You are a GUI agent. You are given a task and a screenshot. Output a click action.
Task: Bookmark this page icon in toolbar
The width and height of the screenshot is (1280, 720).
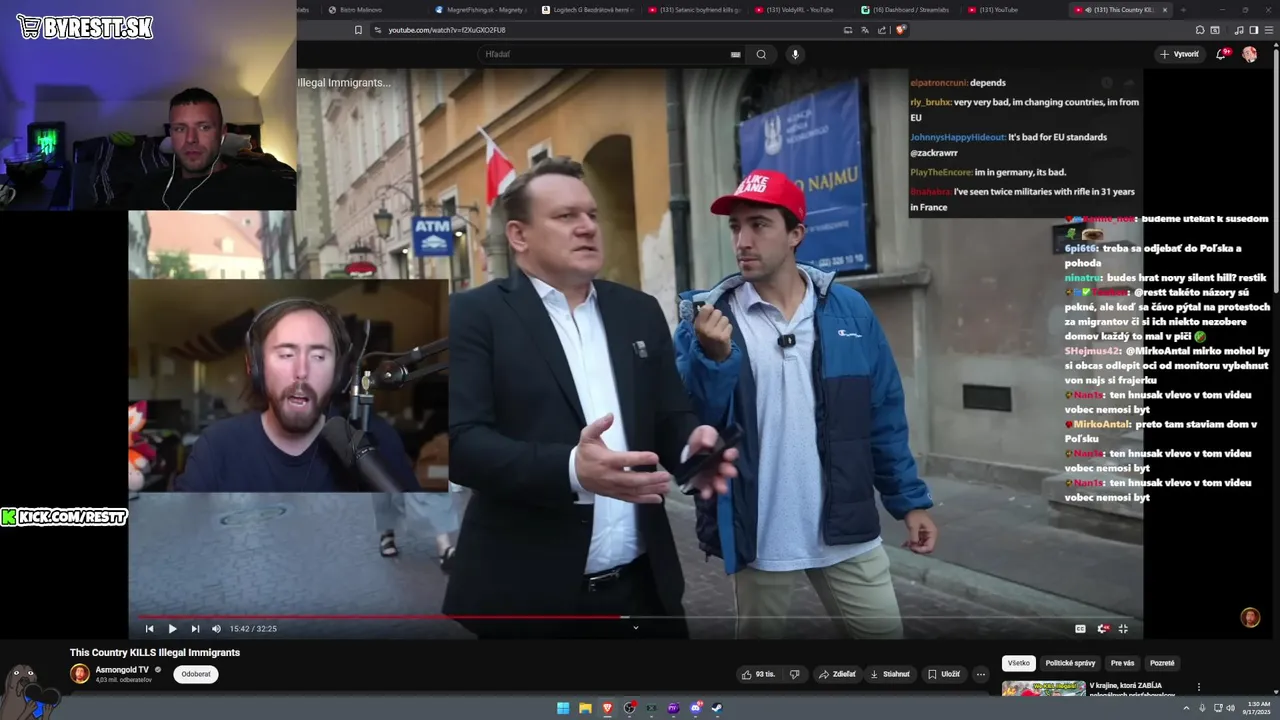tap(358, 30)
